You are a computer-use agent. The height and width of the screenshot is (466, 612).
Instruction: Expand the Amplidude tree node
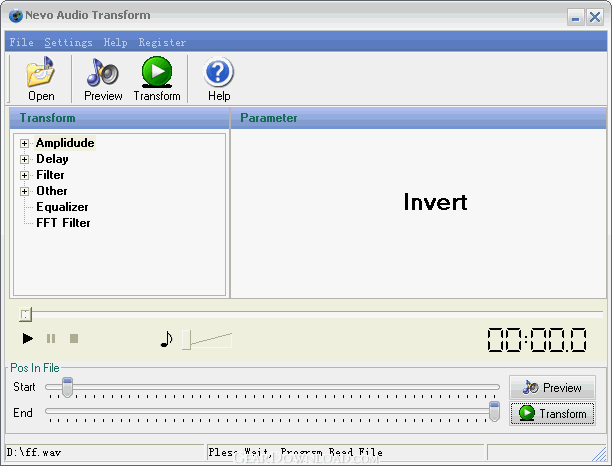(x=24, y=143)
